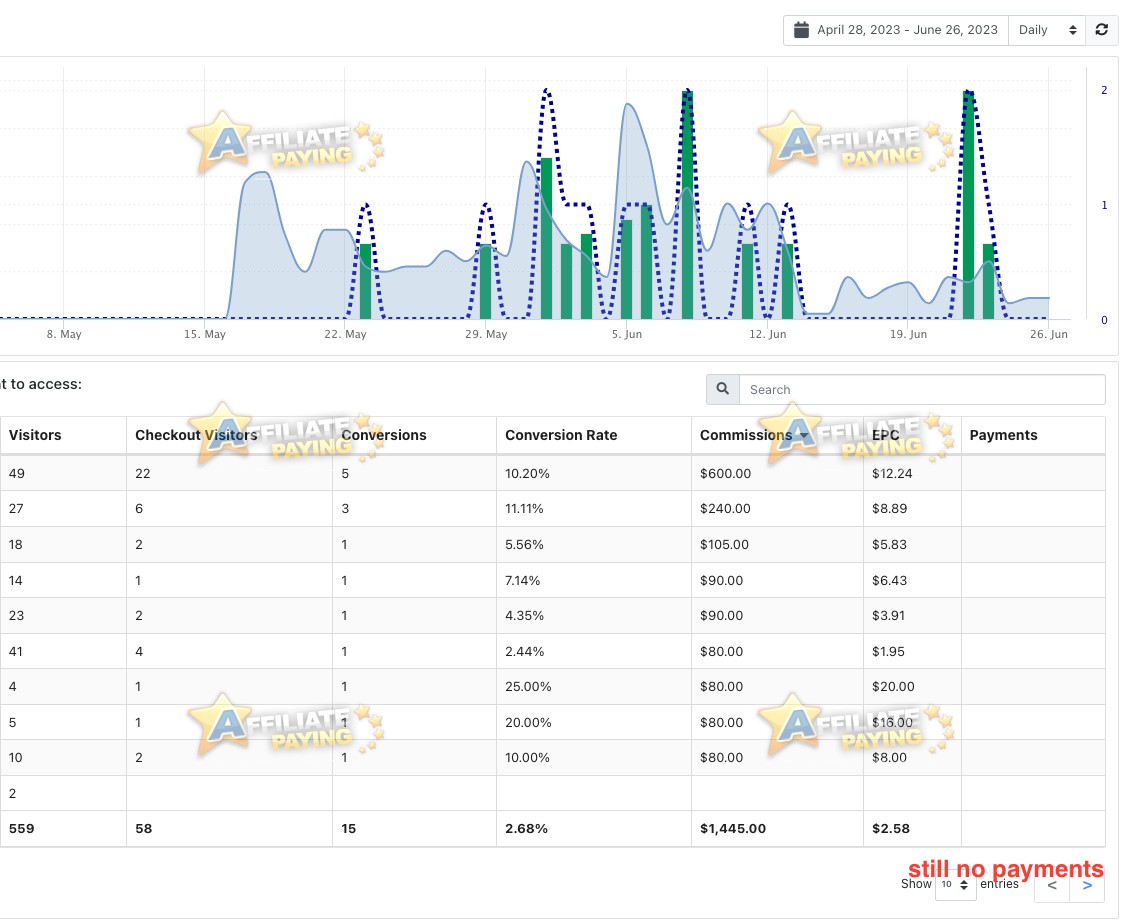Click the Commissions sort arrow icon
The height and width of the screenshot is (920, 1126).
804,436
